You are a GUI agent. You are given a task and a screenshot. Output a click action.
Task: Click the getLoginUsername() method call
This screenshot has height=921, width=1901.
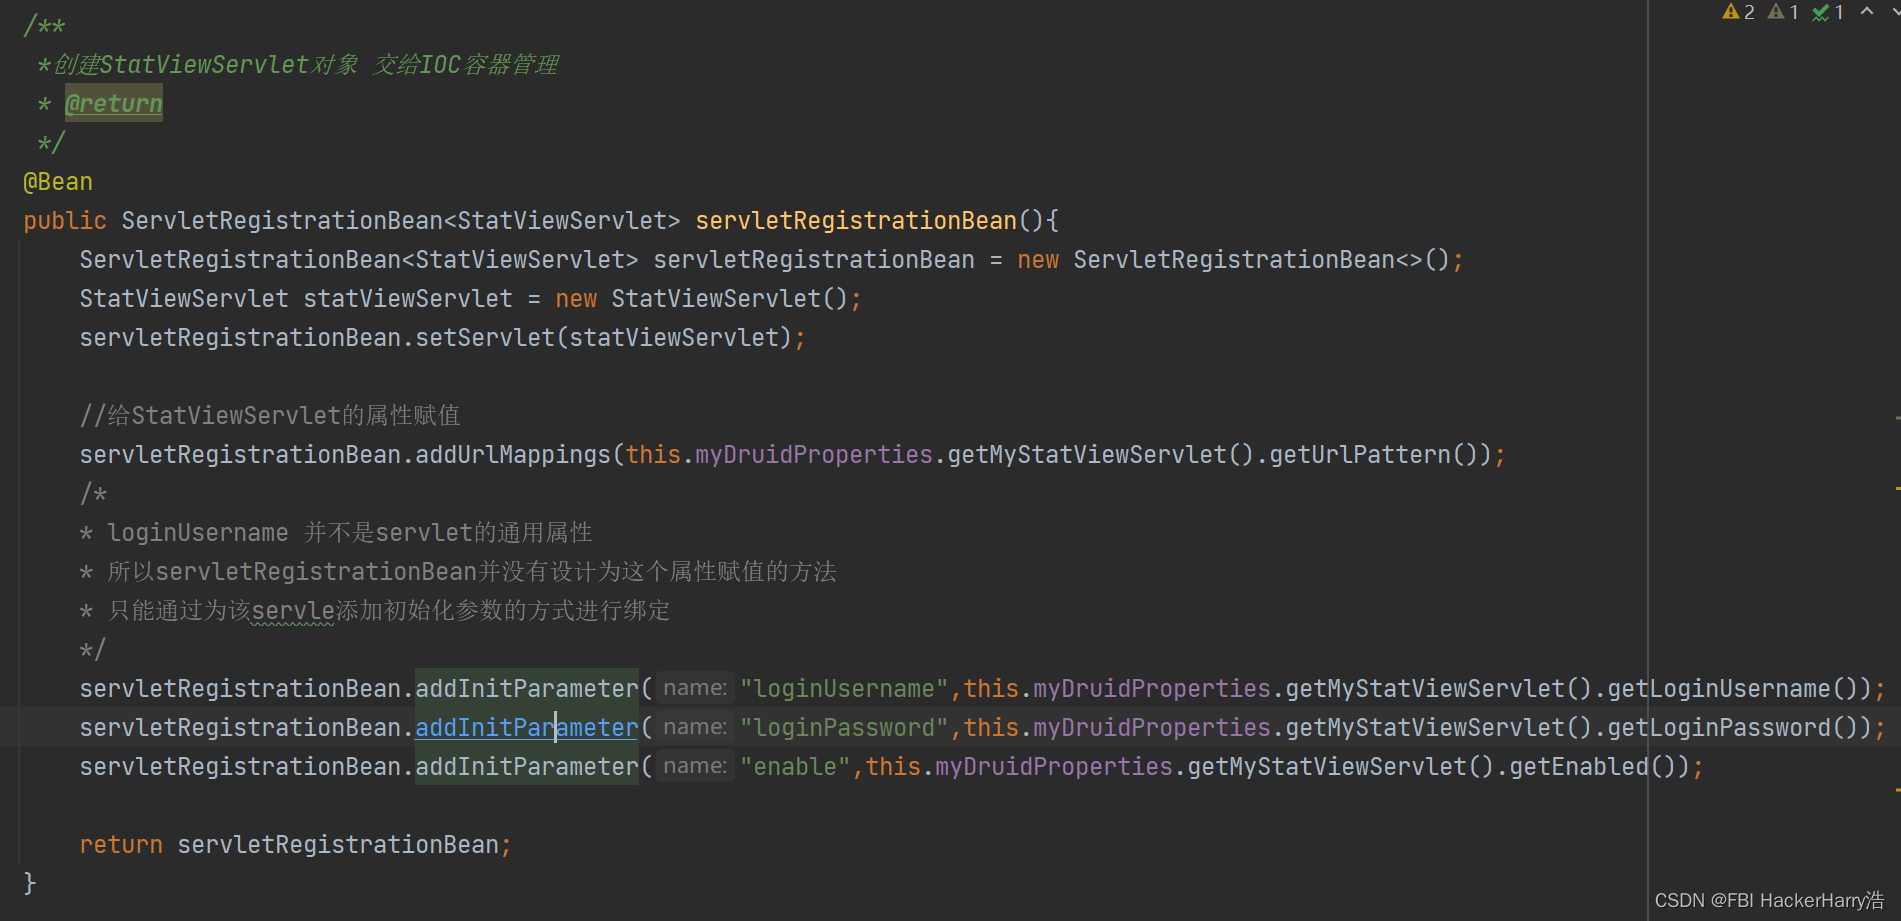(x=1733, y=689)
